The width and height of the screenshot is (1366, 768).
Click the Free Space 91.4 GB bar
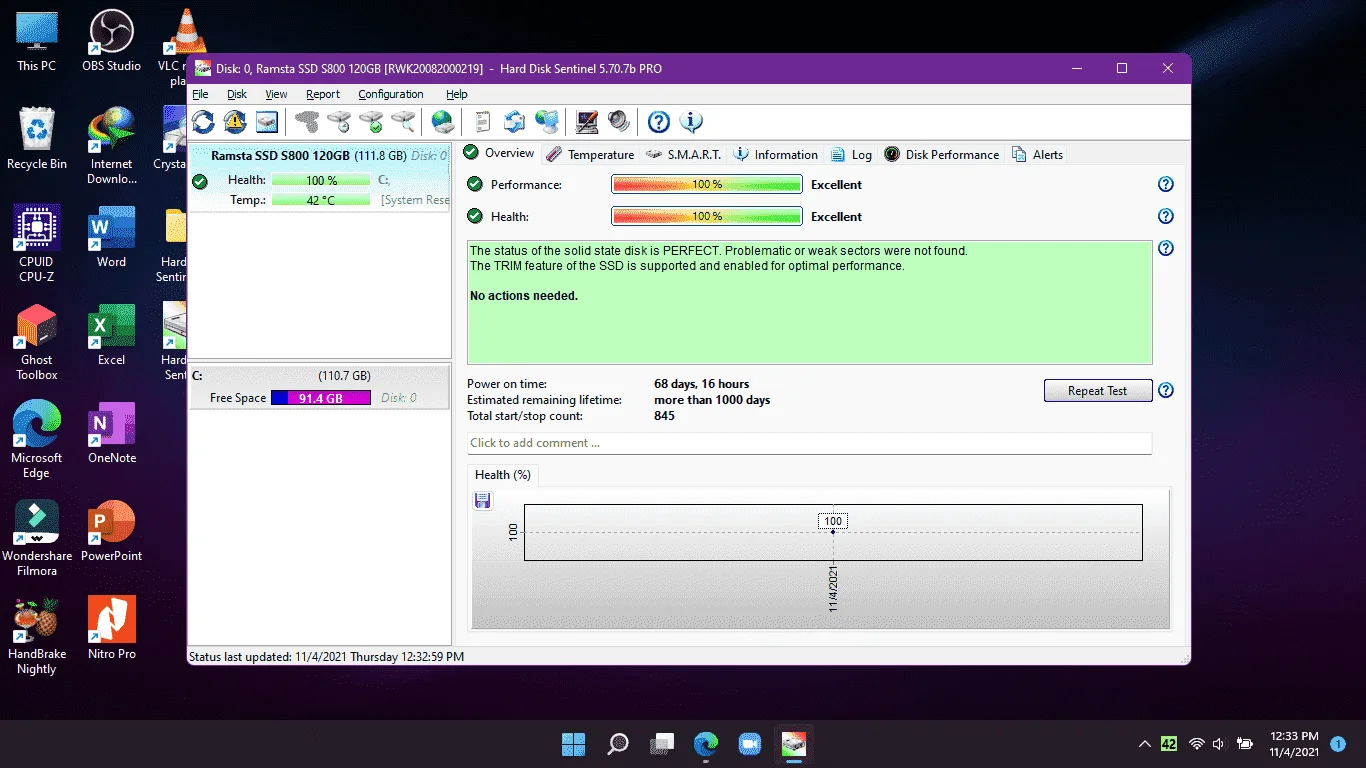[321, 398]
